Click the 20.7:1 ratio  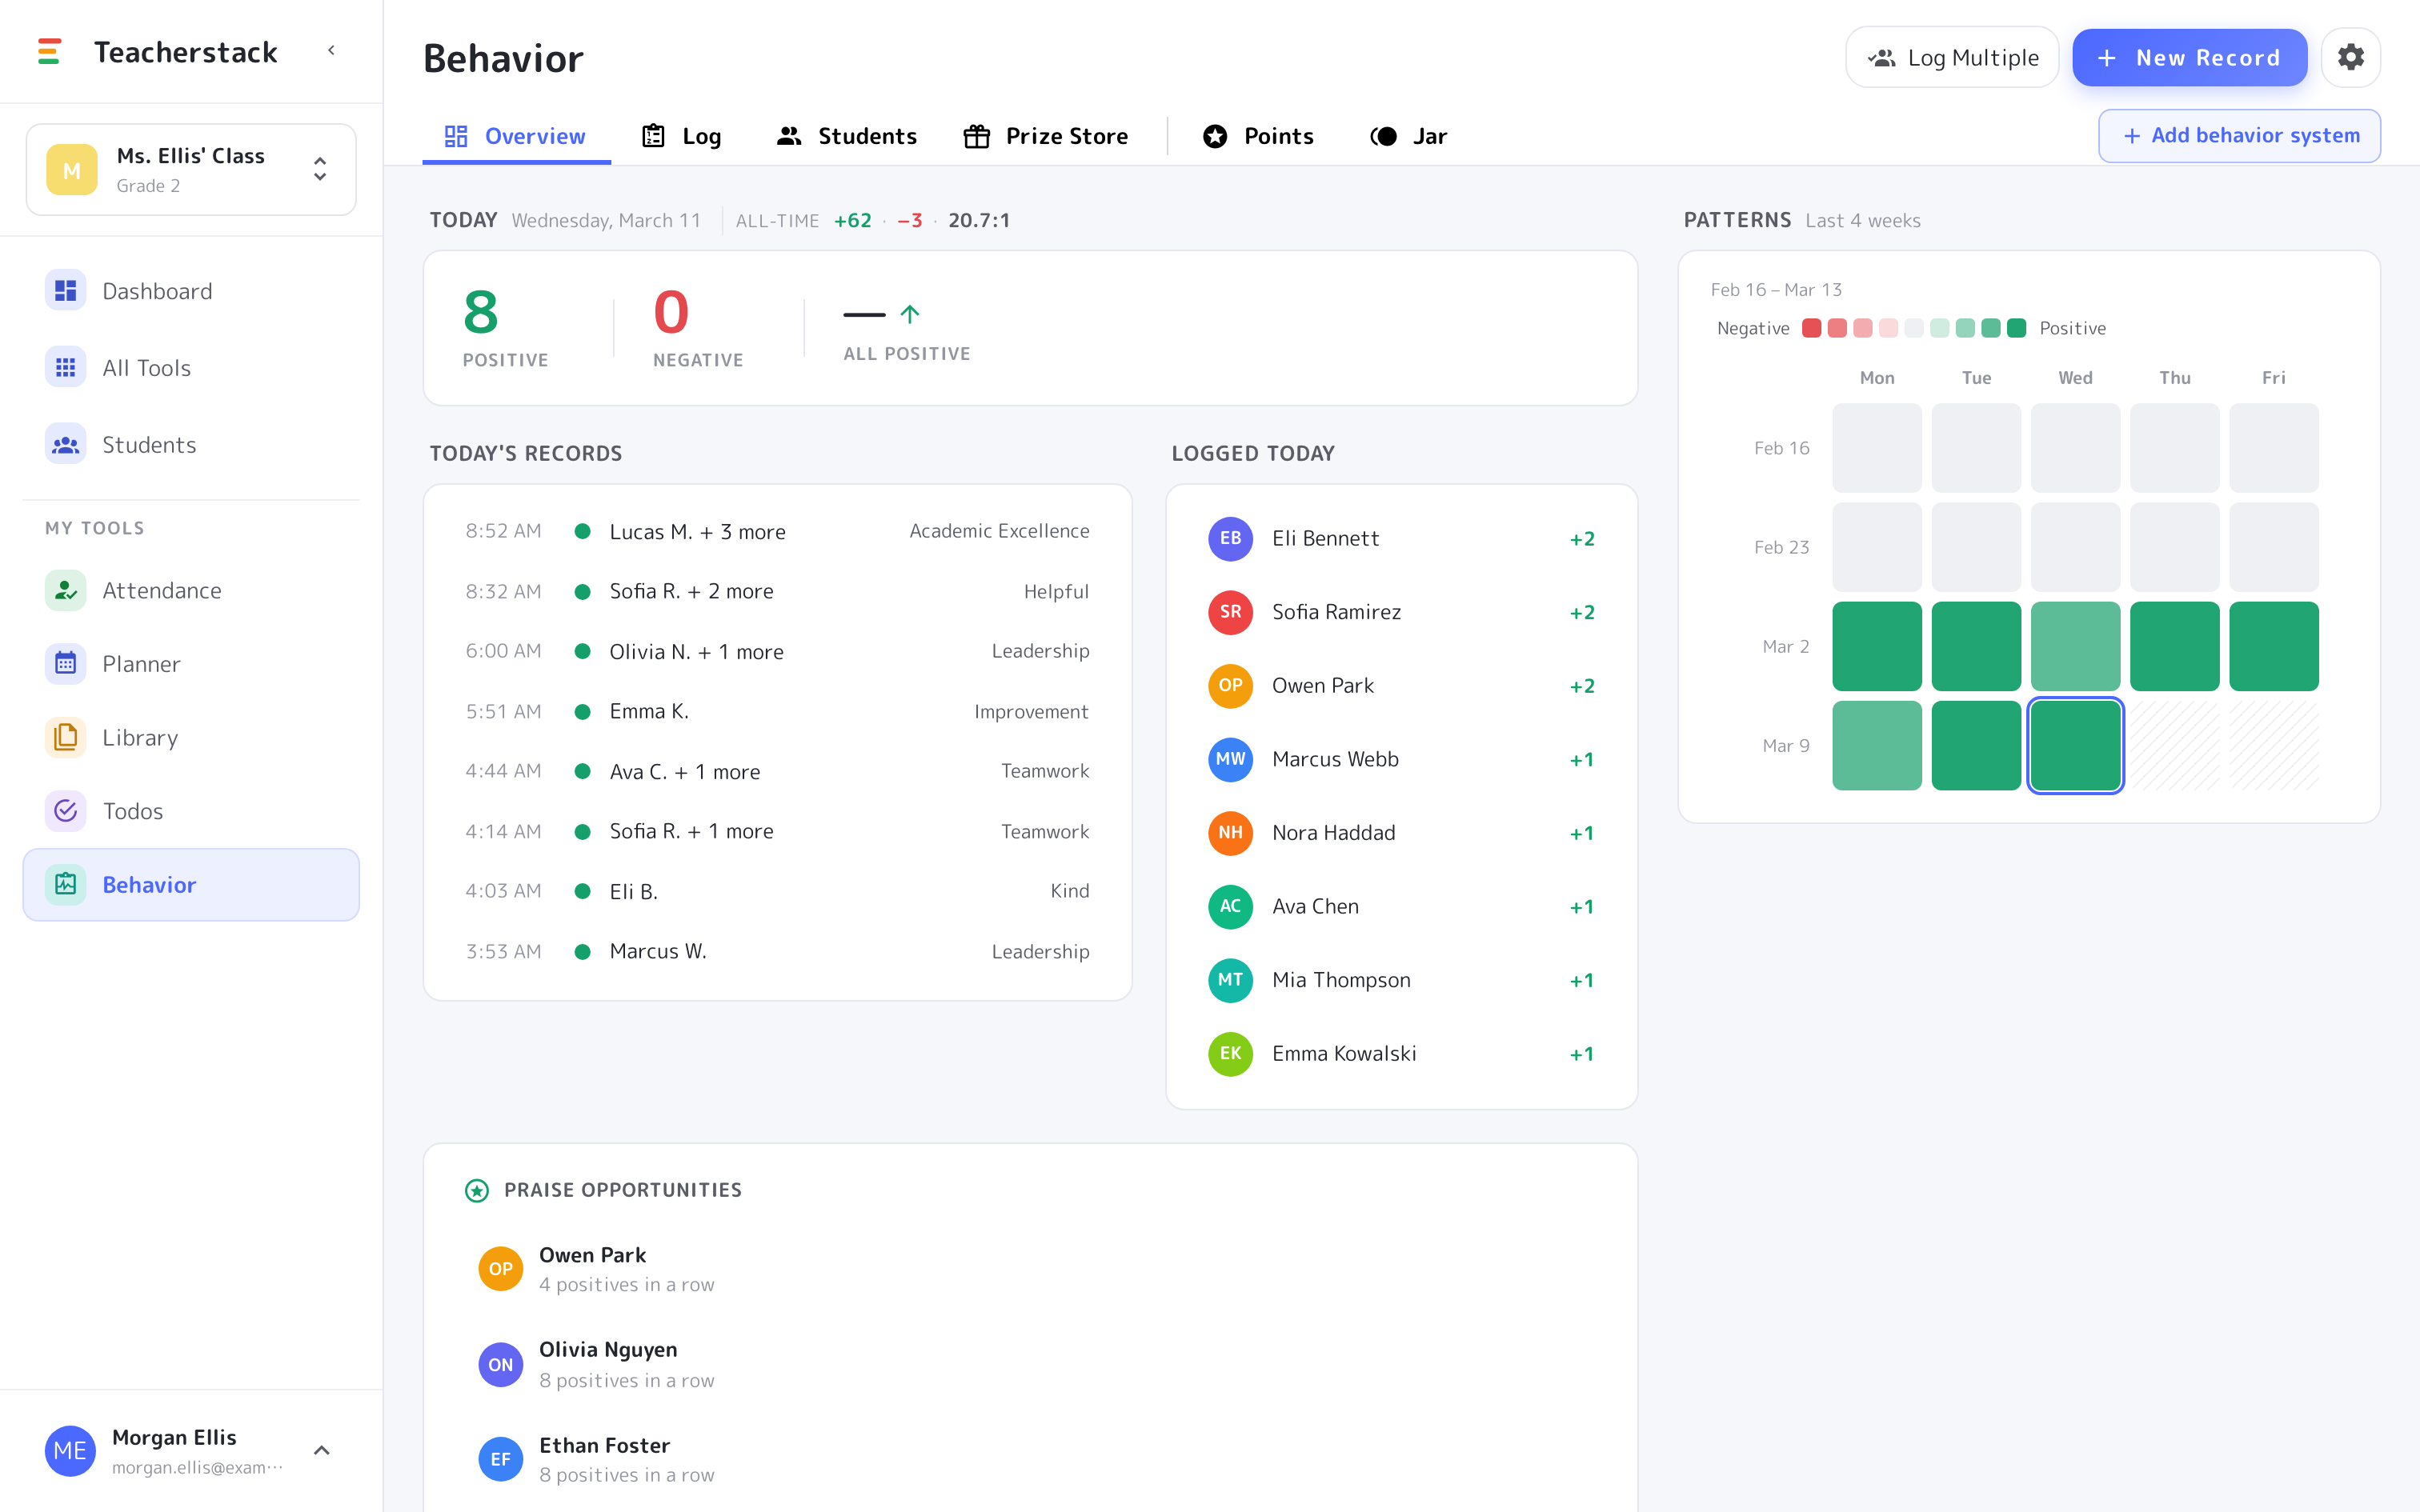pos(979,221)
